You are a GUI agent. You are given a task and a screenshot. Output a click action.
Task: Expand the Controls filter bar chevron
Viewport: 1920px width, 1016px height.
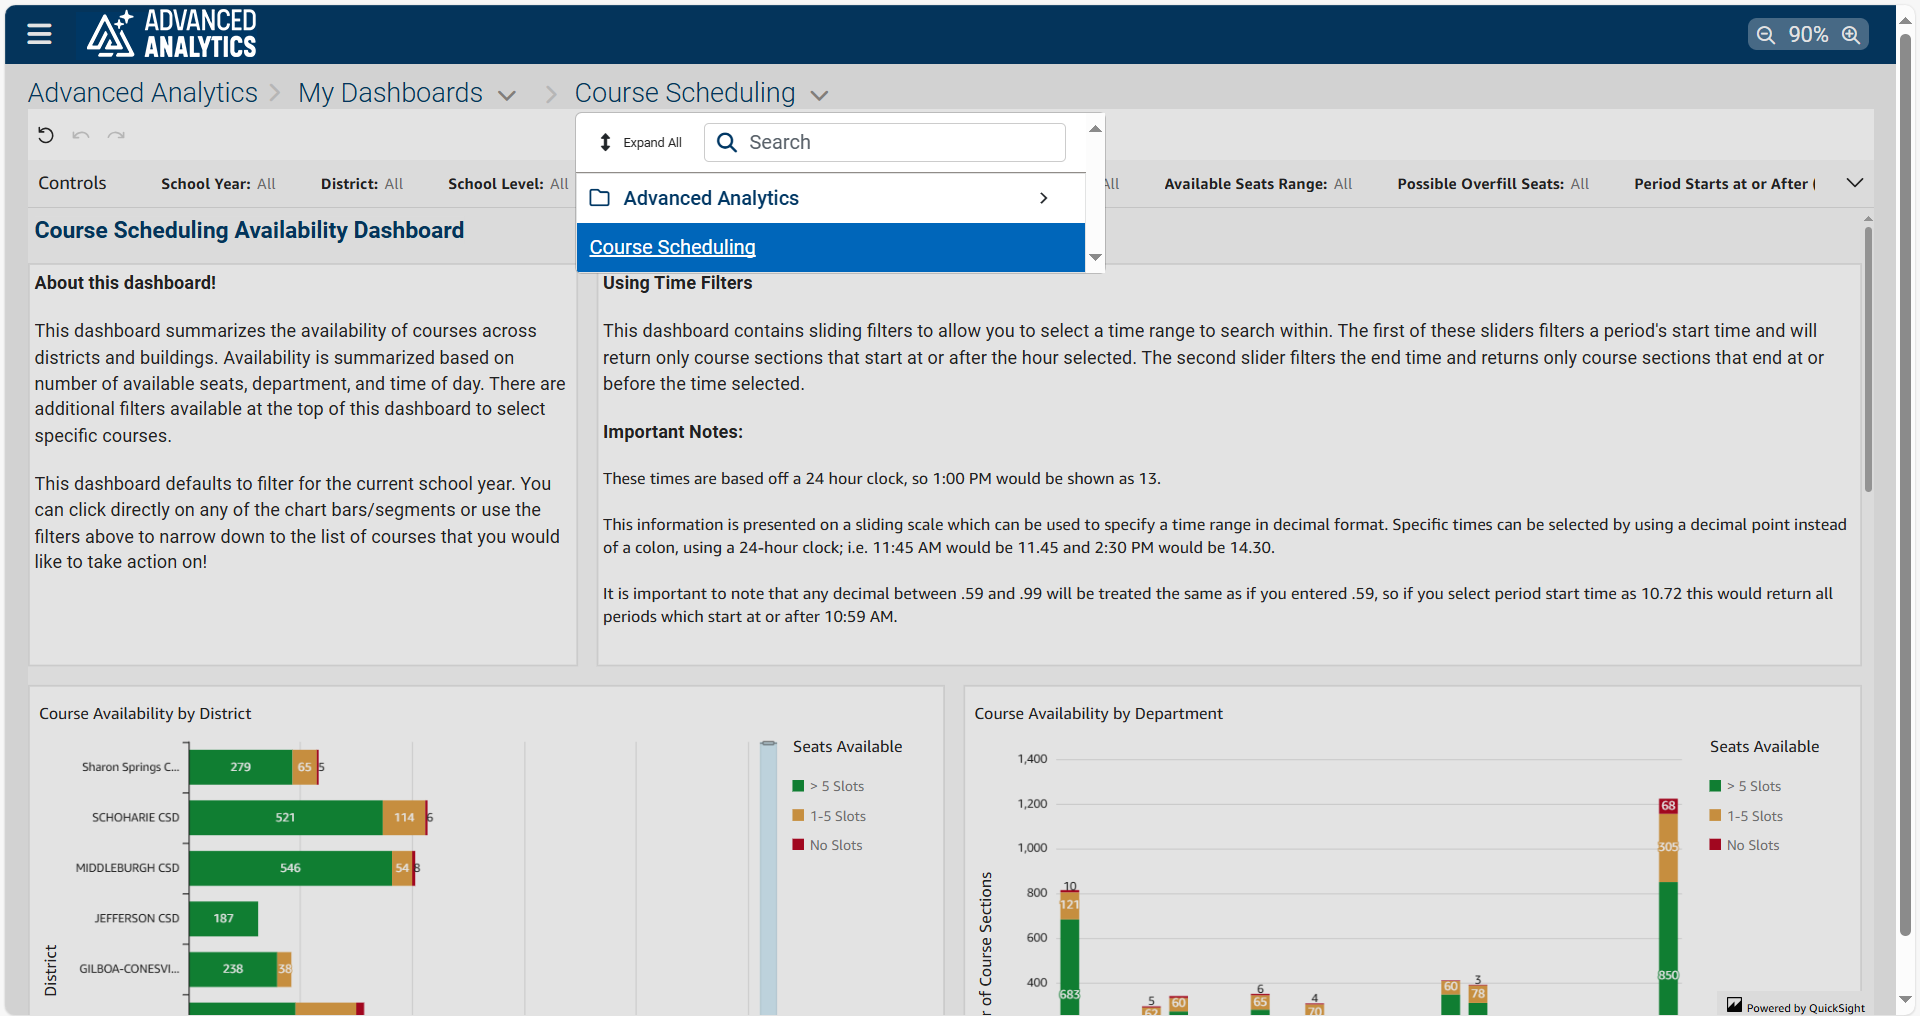[x=1854, y=183]
